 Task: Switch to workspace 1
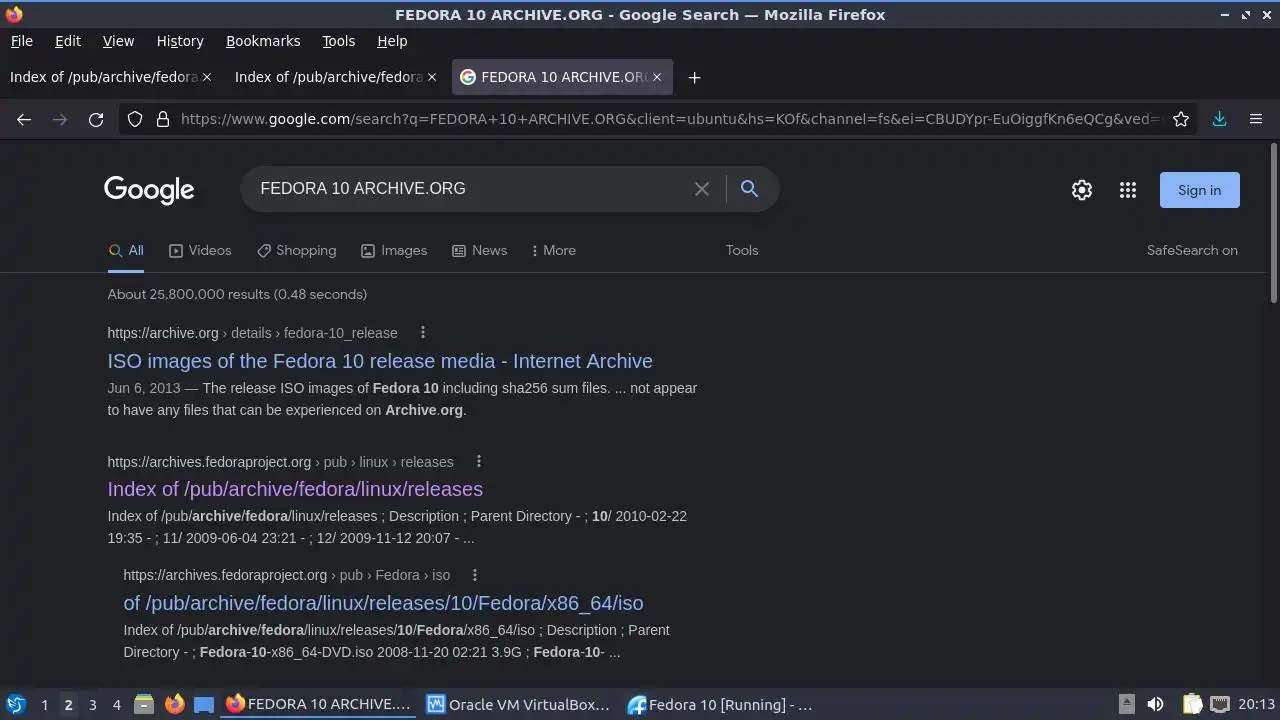44,704
